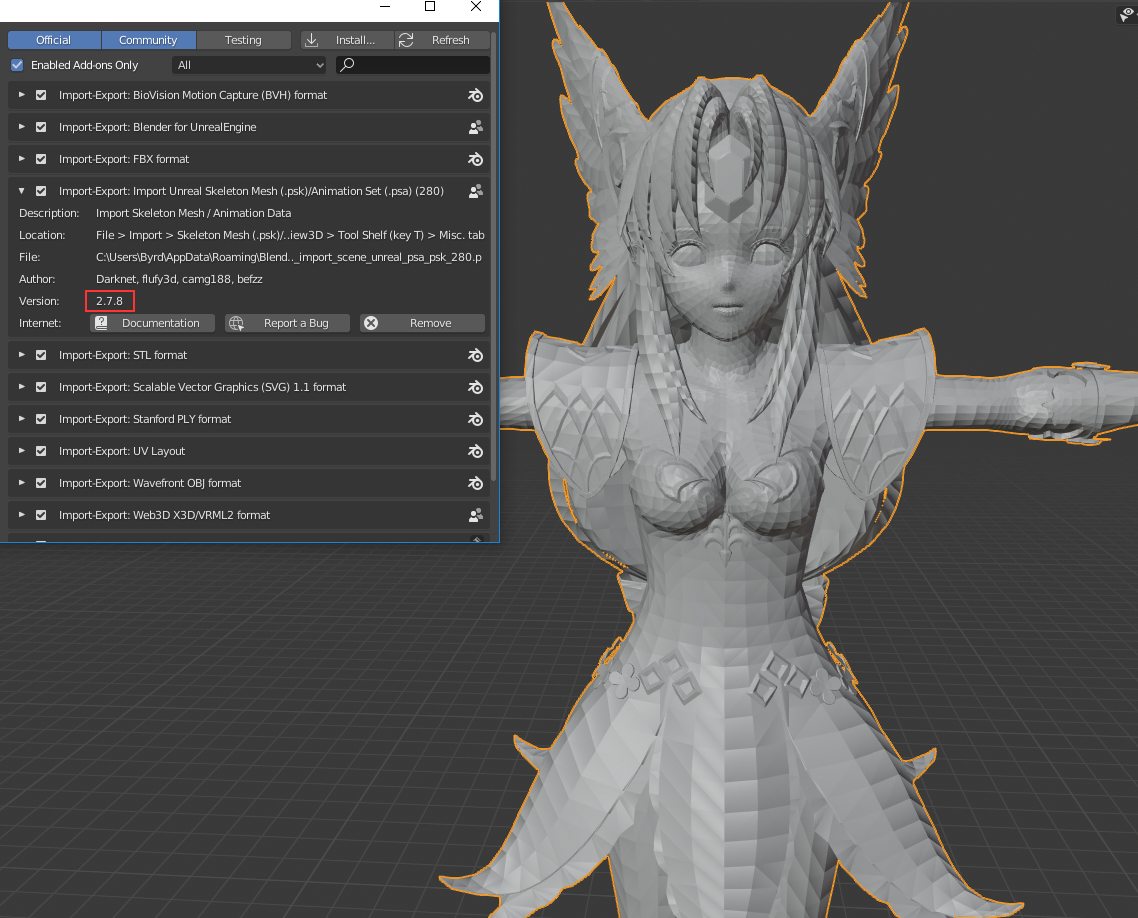The height and width of the screenshot is (918, 1138).
Task: Disable the BioVision Motion Capture (BVH) add-on
Action: [41, 95]
